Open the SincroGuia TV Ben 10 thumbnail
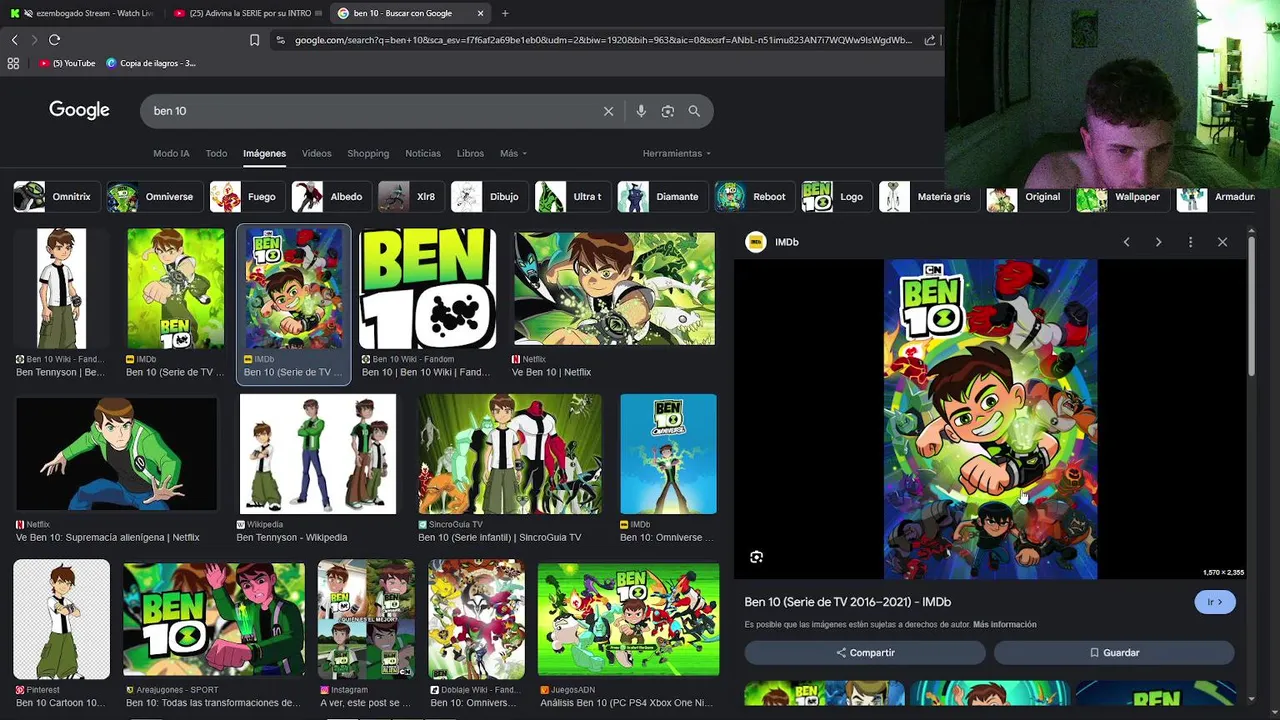The height and width of the screenshot is (720, 1280). pyautogui.click(x=510, y=453)
